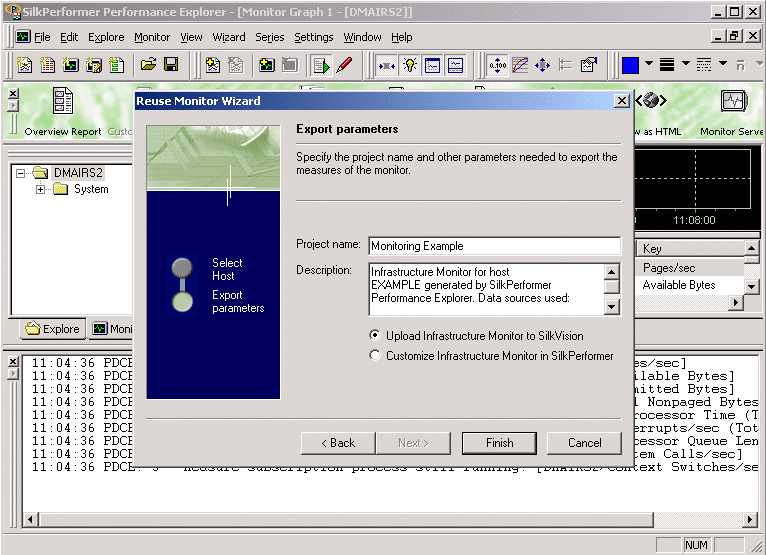Screen dimensions: 766x555
Task: Open the line style dropdown arrow
Action: tap(723, 63)
